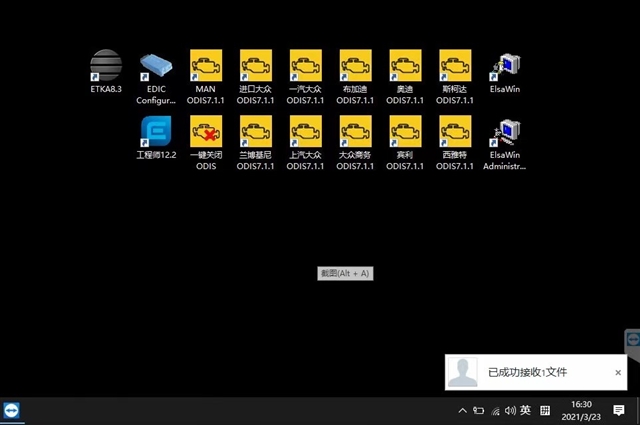640x425 pixels.
Task: Switch the 英 input language indicator
Action: [x=526, y=410]
